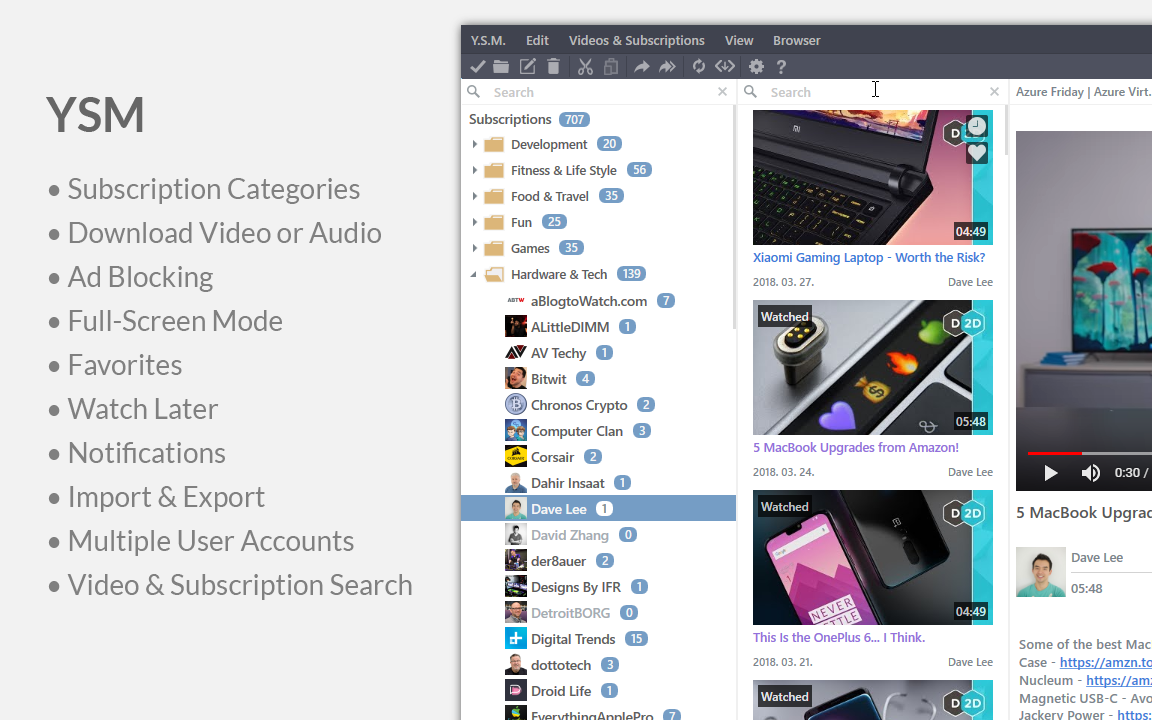
Task: Click the Computer Clan channel avatar
Action: point(516,431)
